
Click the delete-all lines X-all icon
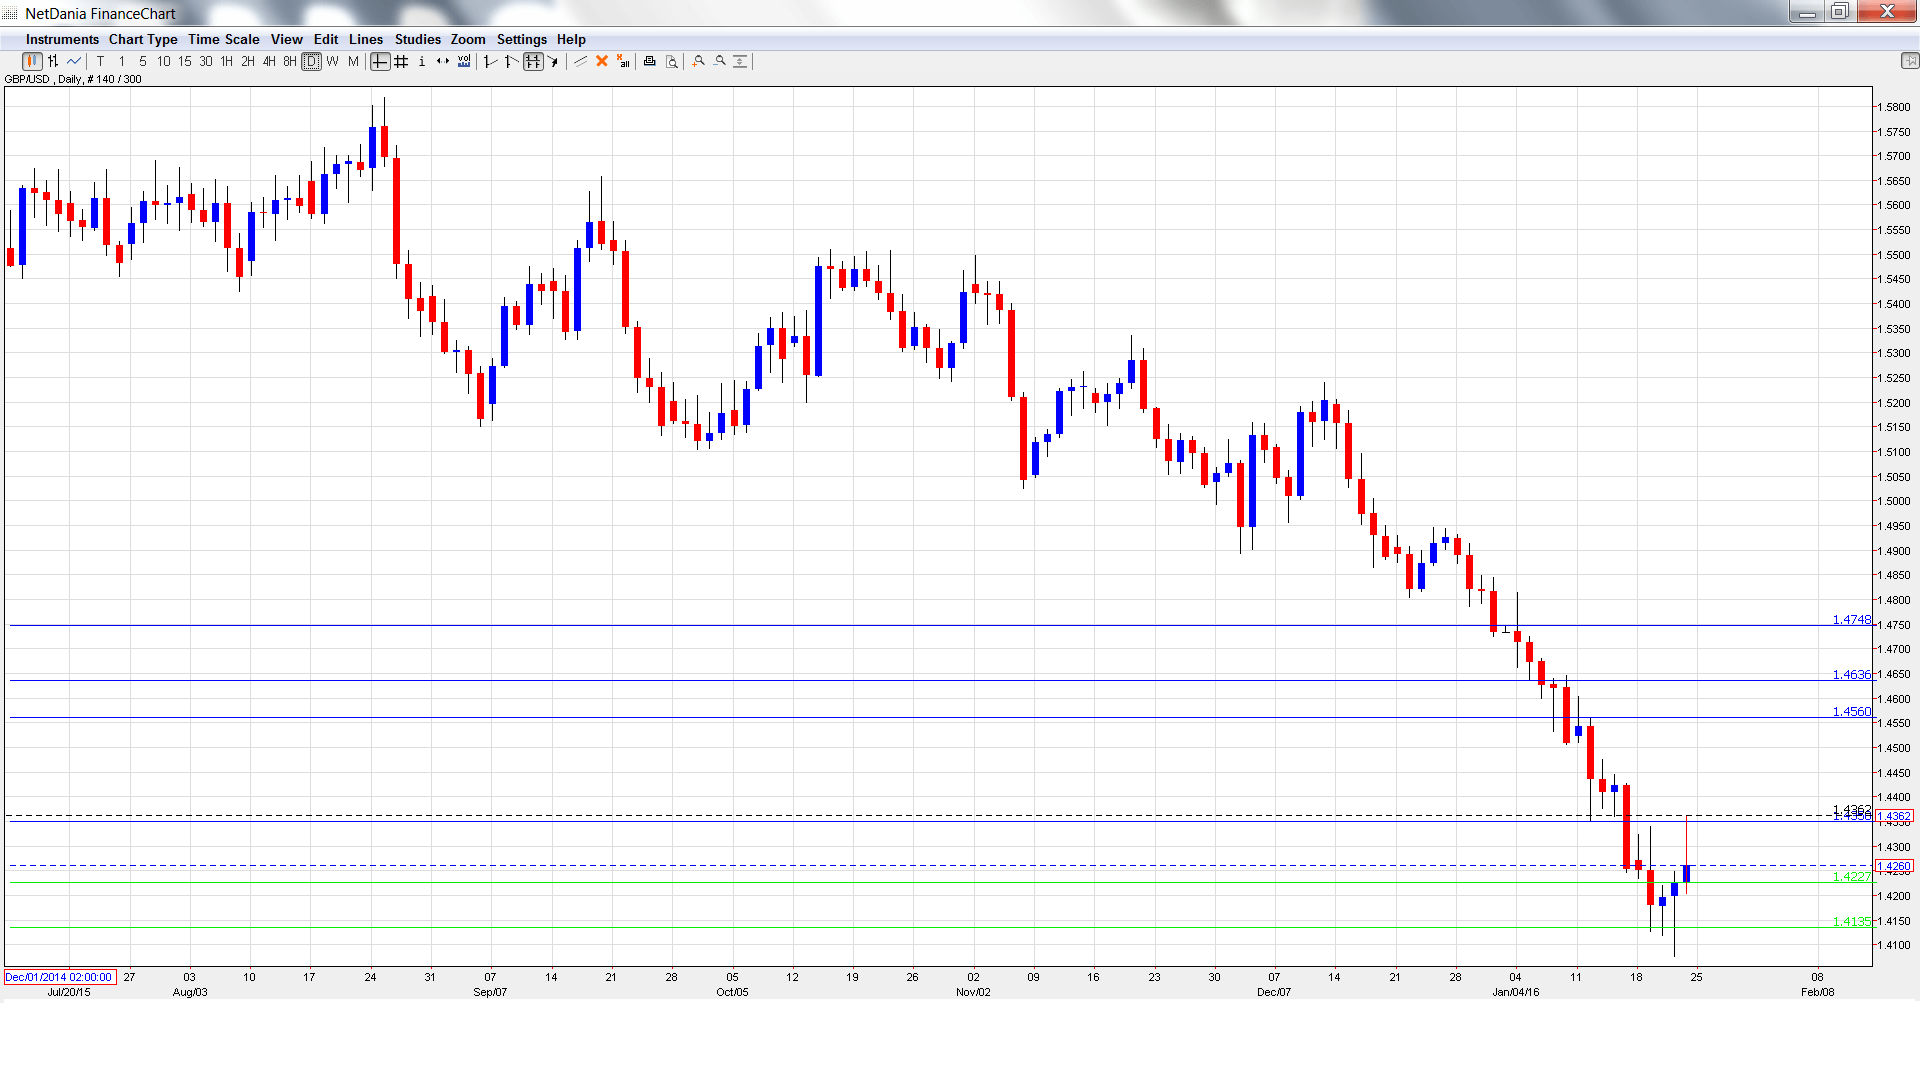[621, 61]
